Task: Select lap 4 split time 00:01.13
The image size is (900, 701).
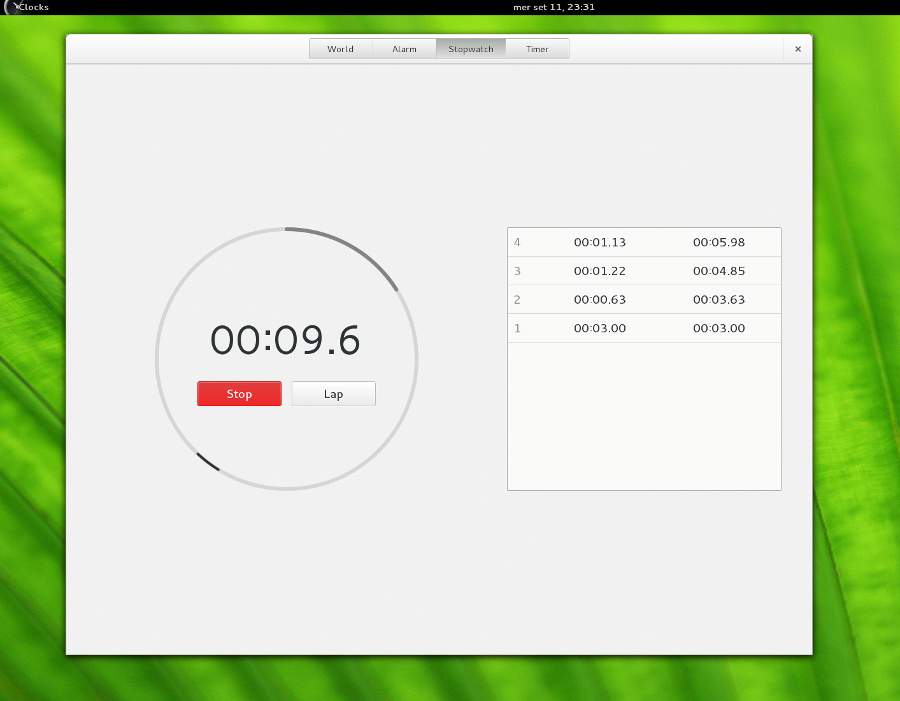Action: pyautogui.click(x=600, y=242)
